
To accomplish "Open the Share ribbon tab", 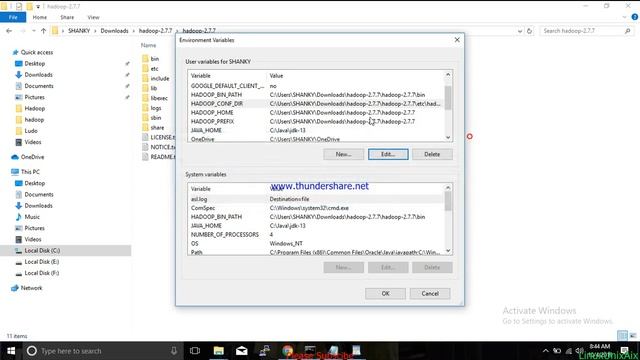I will (x=67, y=17).
